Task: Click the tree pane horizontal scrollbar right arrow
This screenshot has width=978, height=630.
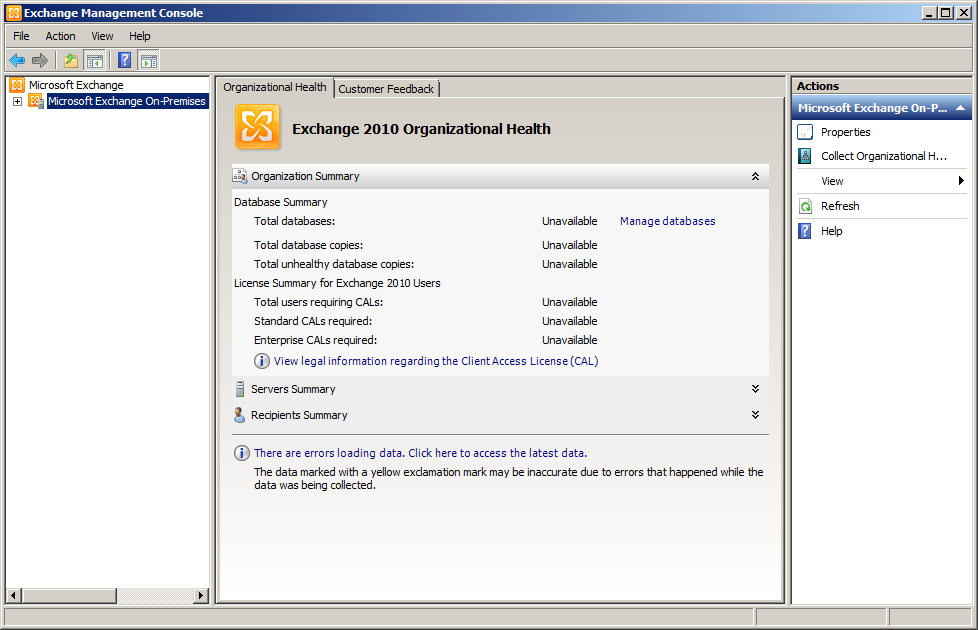Action: click(201, 595)
